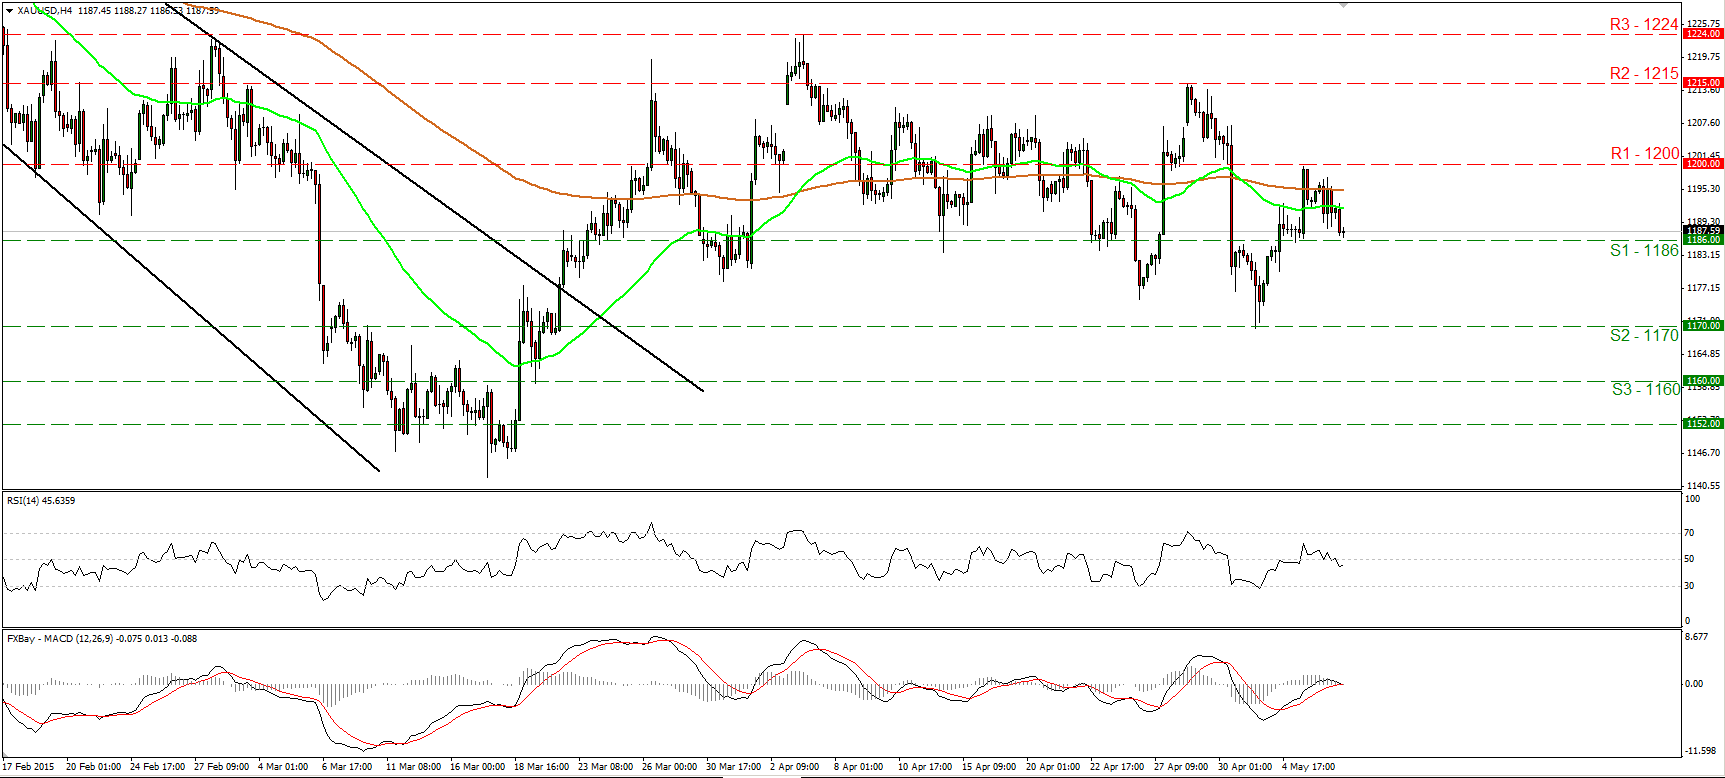The image size is (1725, 778).
Task: Click the 4 Mar 01:00 time label
Action: click(x=283, y=768)
